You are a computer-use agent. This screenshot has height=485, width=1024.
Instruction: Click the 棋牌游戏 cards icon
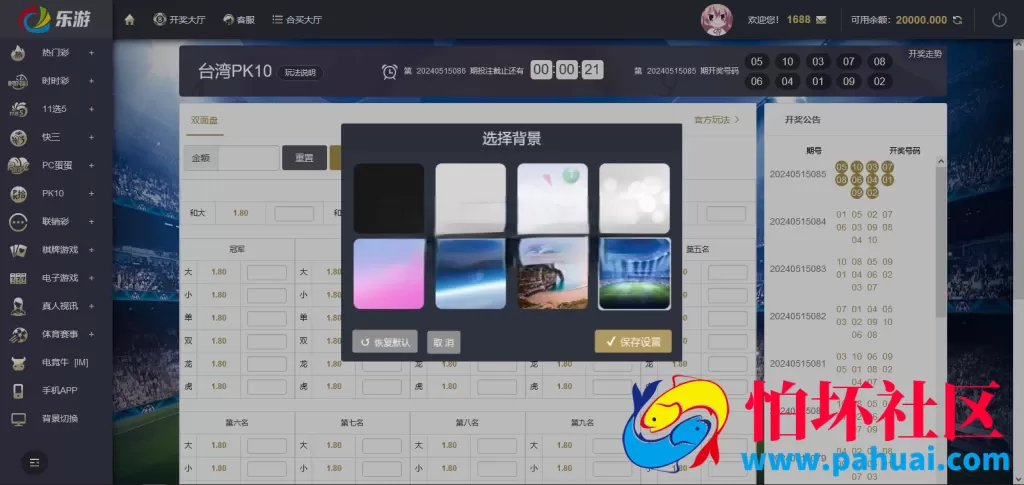(x=18, y=250)
